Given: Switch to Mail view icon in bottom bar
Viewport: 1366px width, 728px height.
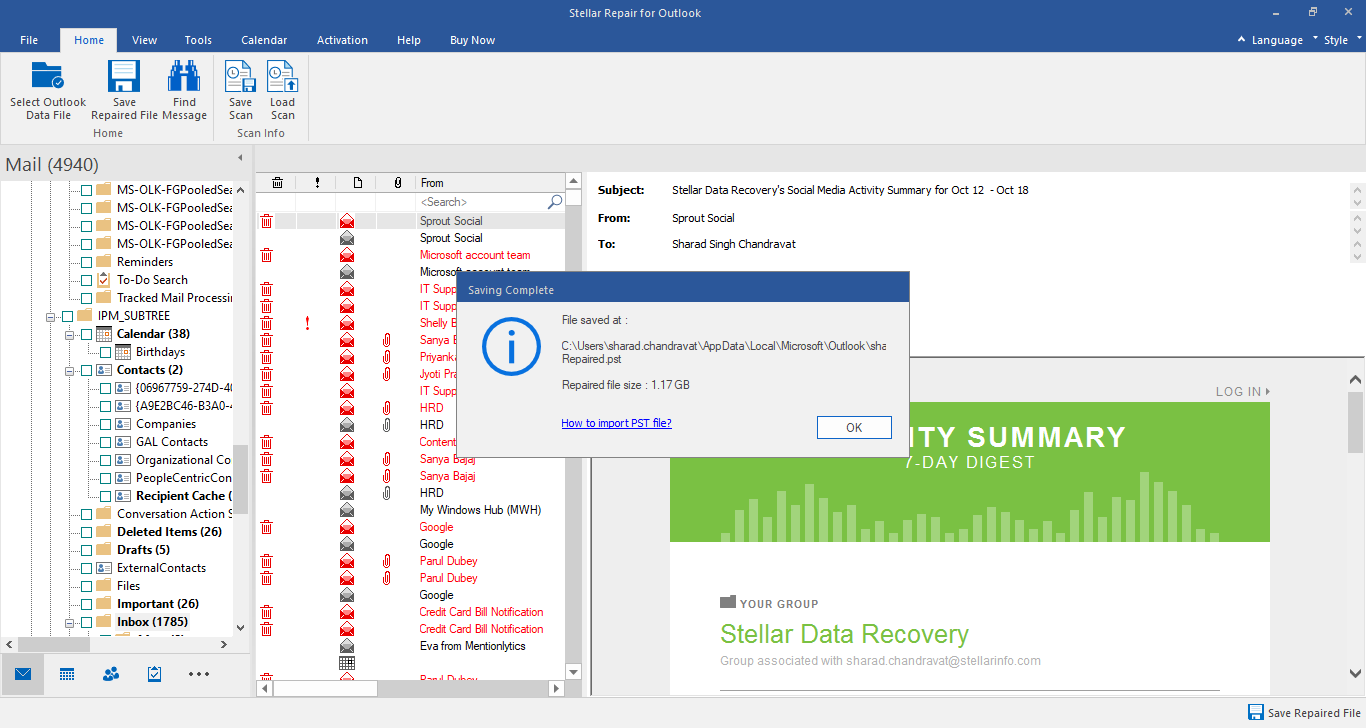Looking at the screenshot, I should 23,674.
